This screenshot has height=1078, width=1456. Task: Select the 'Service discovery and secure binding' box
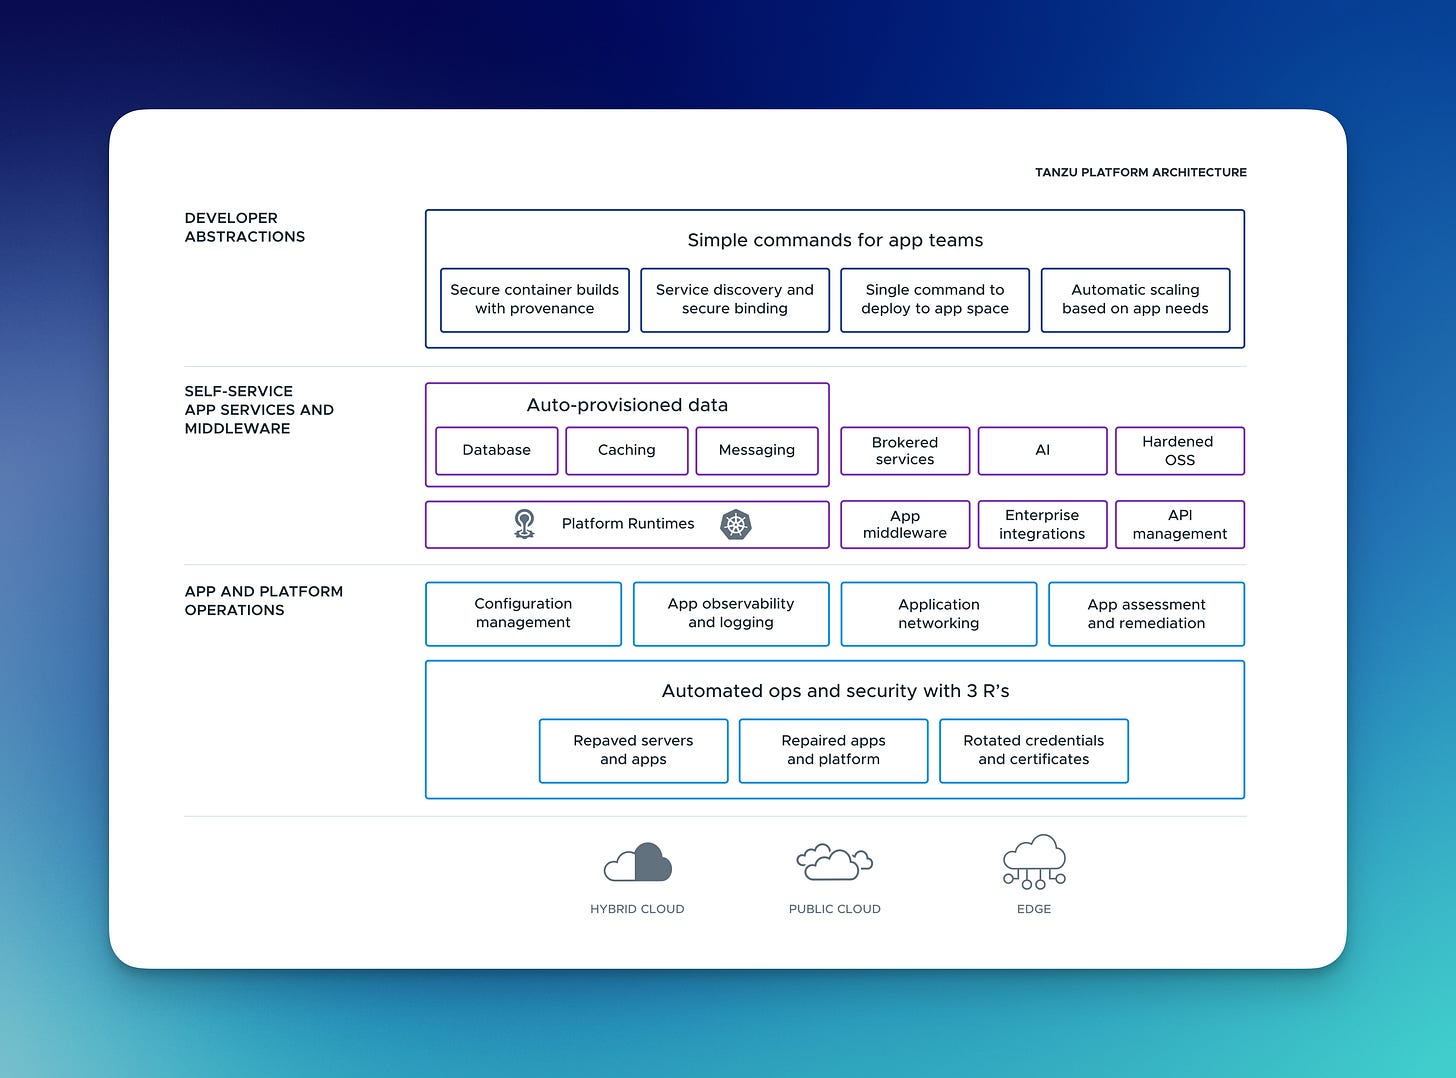tap(735, 300)
